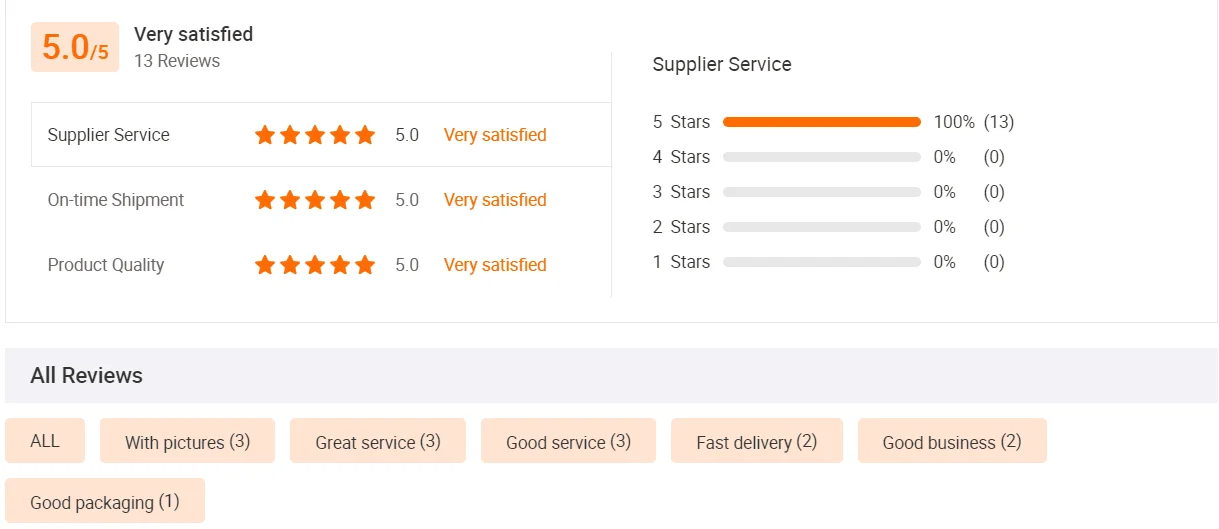Filter by Great service tag
This screenshot has height=529, width=1219.
(378, 441)
